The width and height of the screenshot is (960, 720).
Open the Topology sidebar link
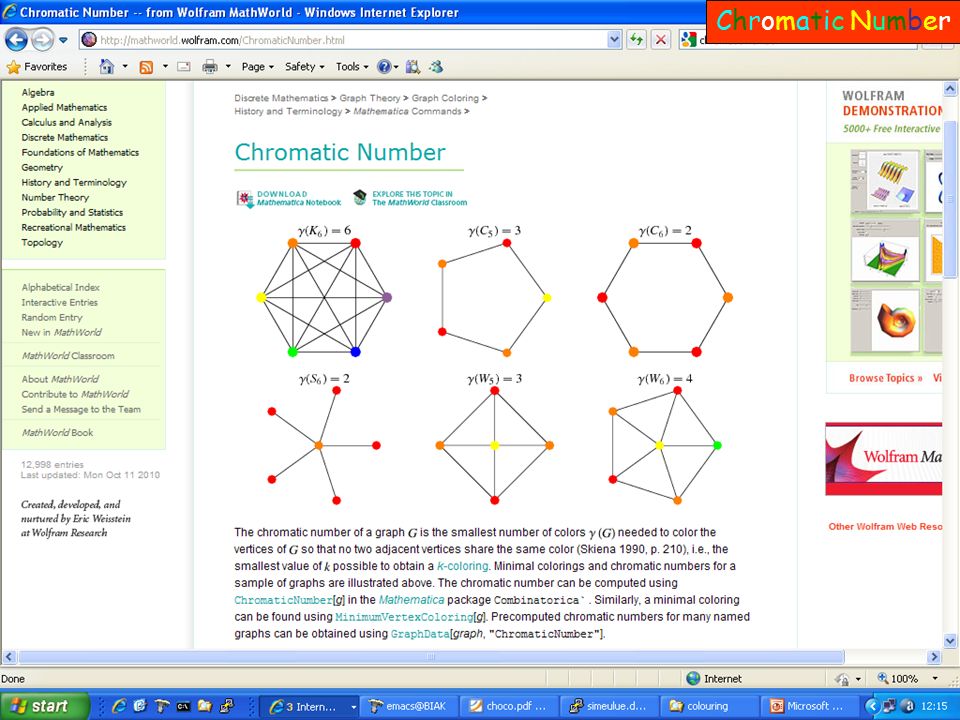point(42,242)
